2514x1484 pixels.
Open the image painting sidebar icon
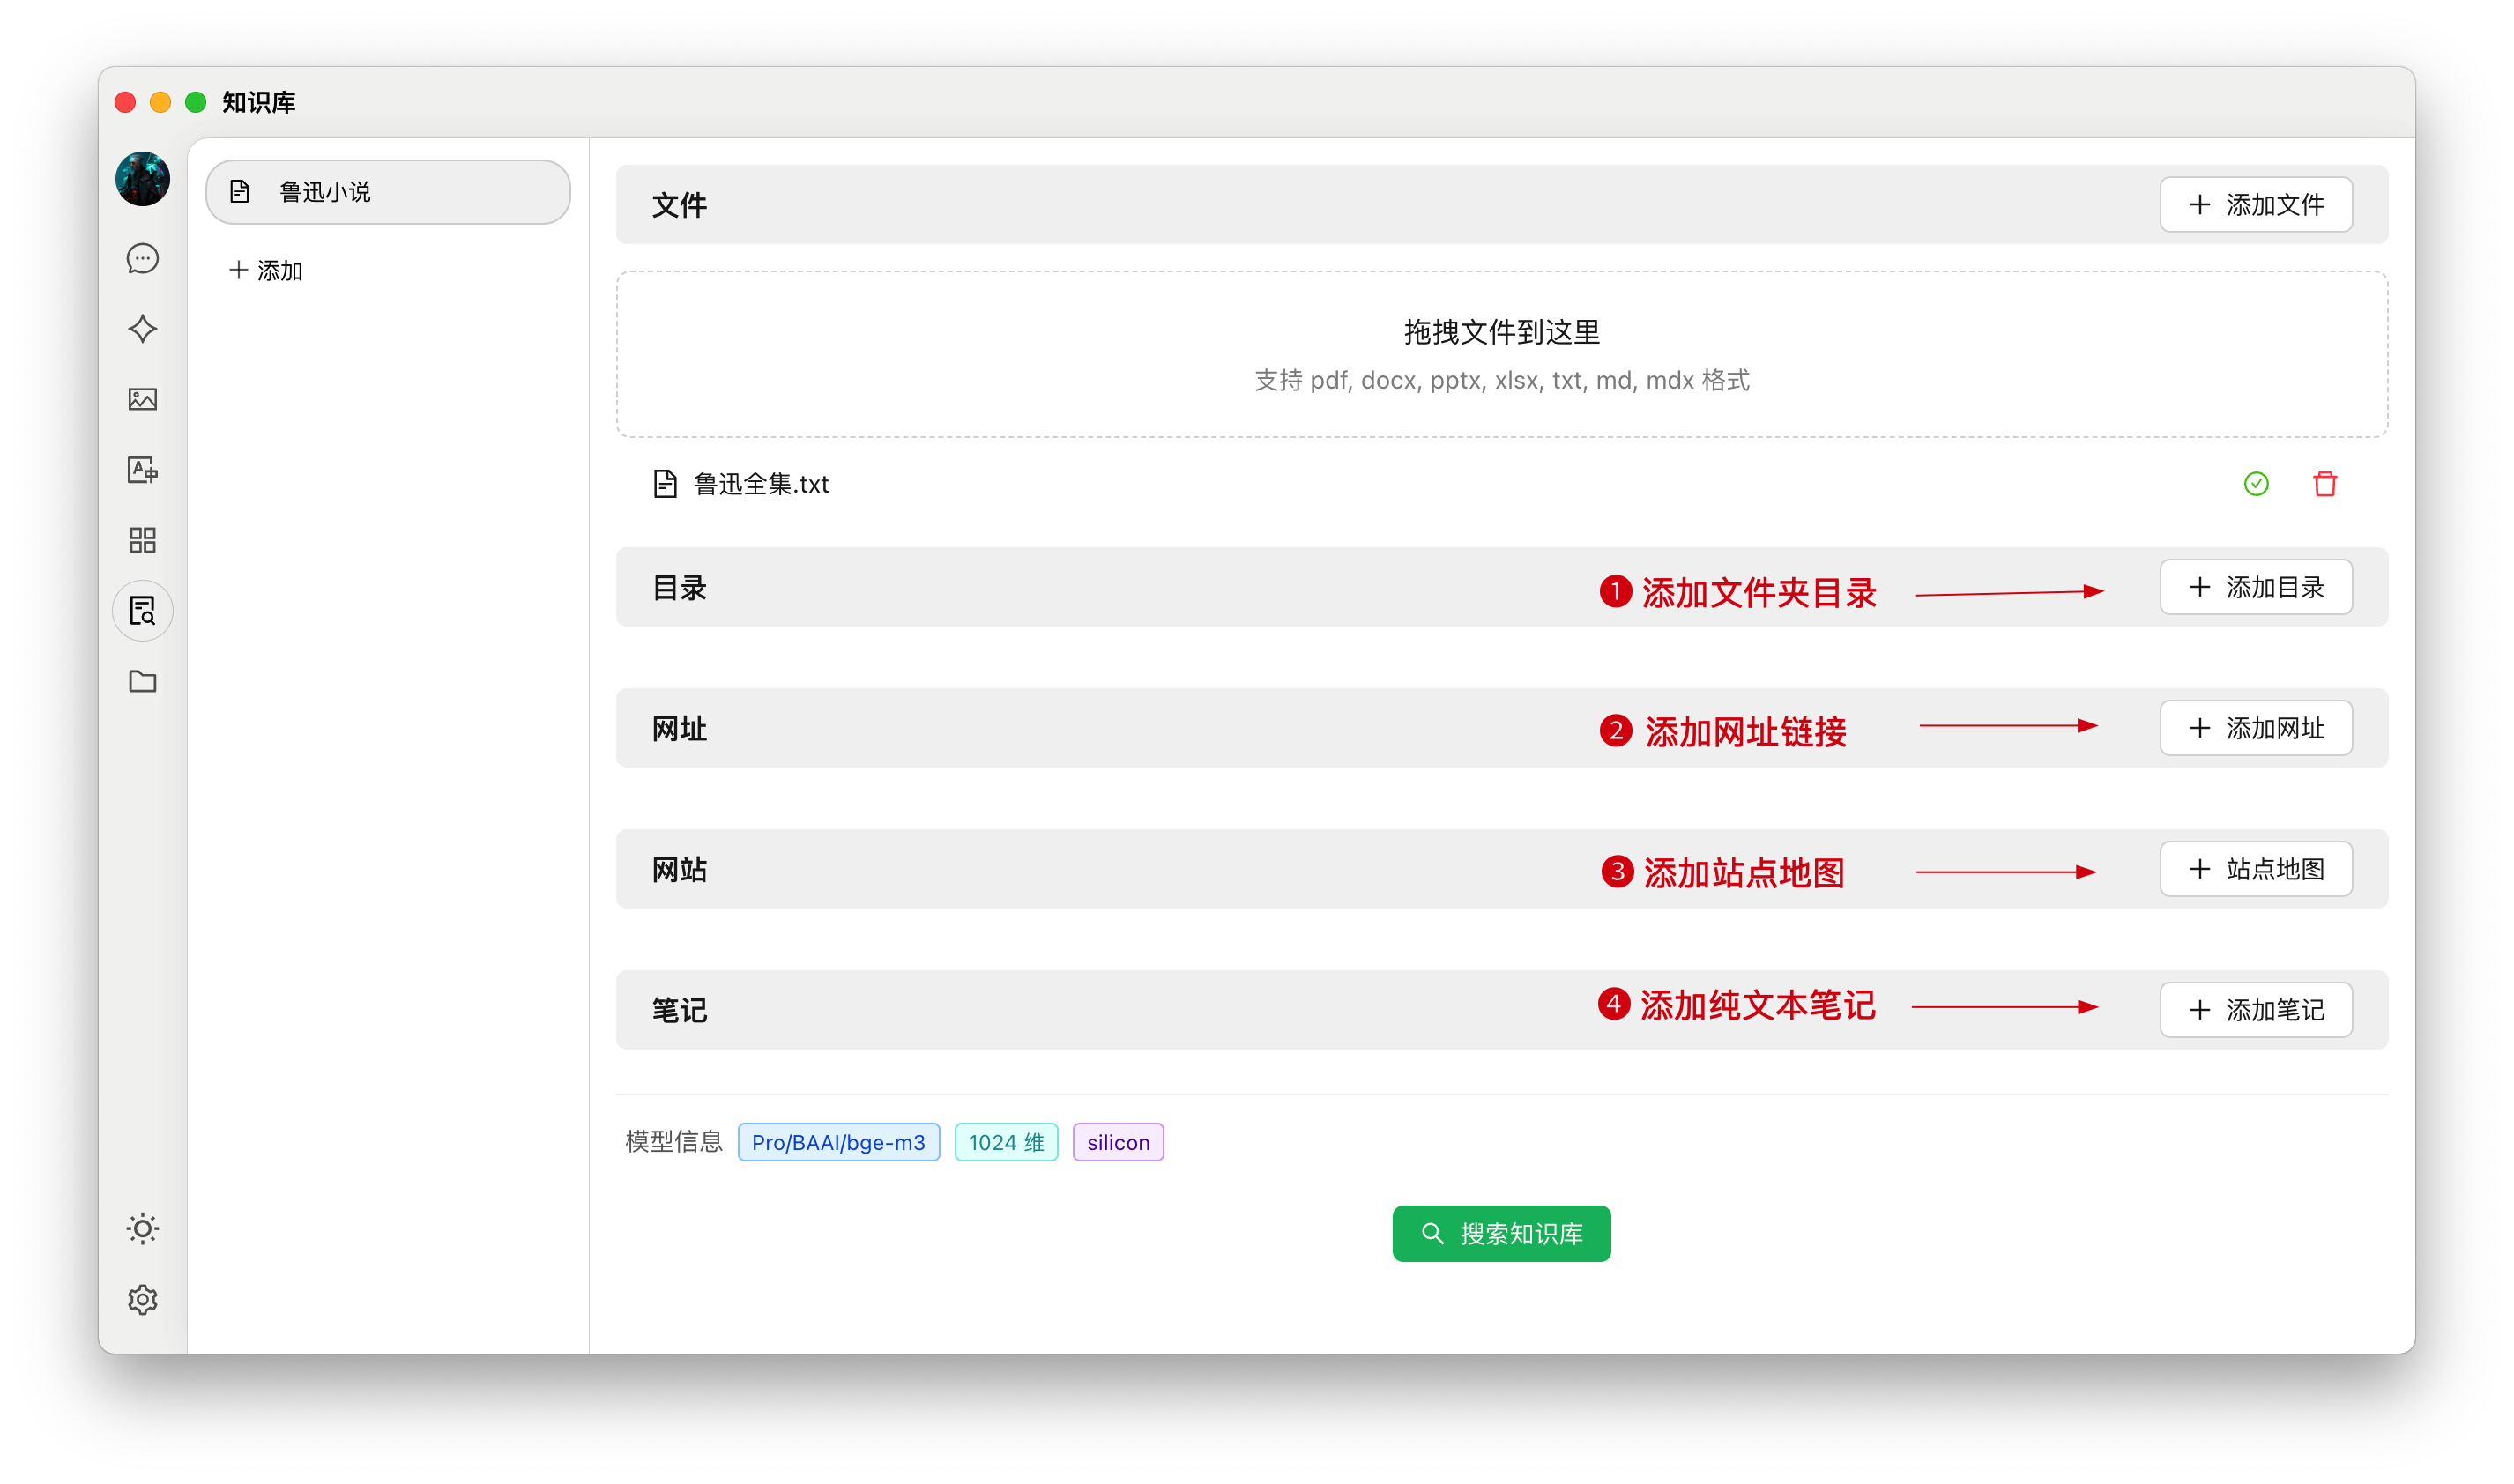tap(142, 399)
